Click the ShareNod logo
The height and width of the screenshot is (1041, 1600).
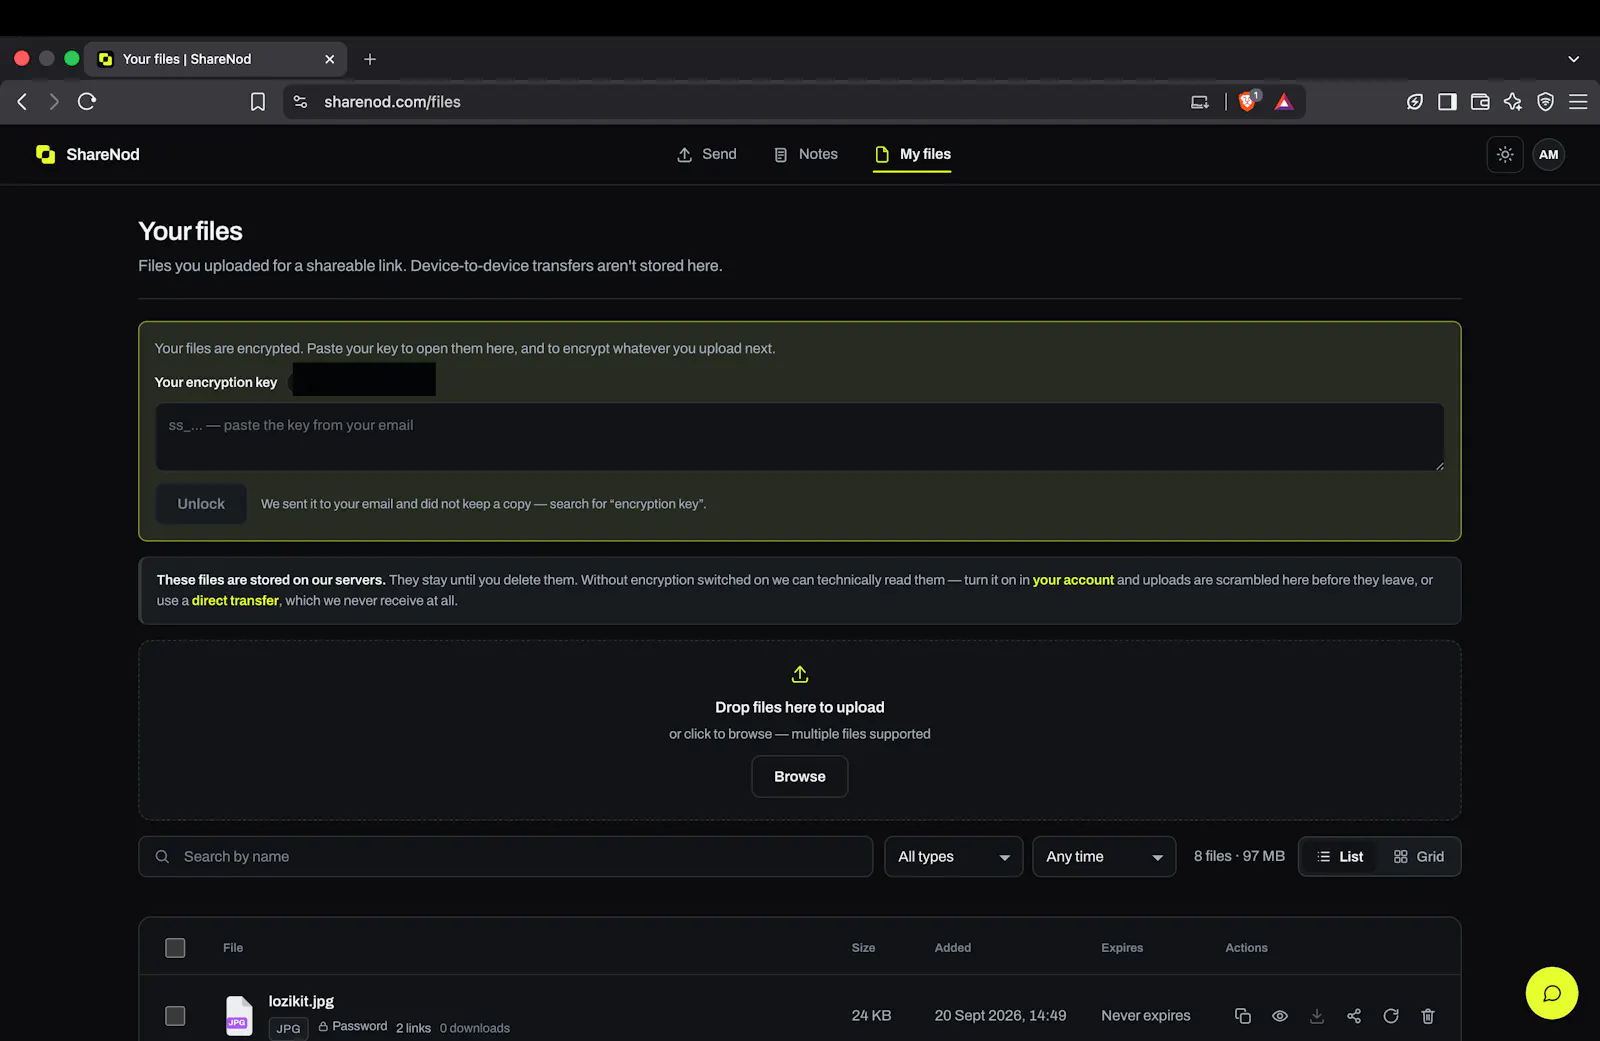point(88,154)
